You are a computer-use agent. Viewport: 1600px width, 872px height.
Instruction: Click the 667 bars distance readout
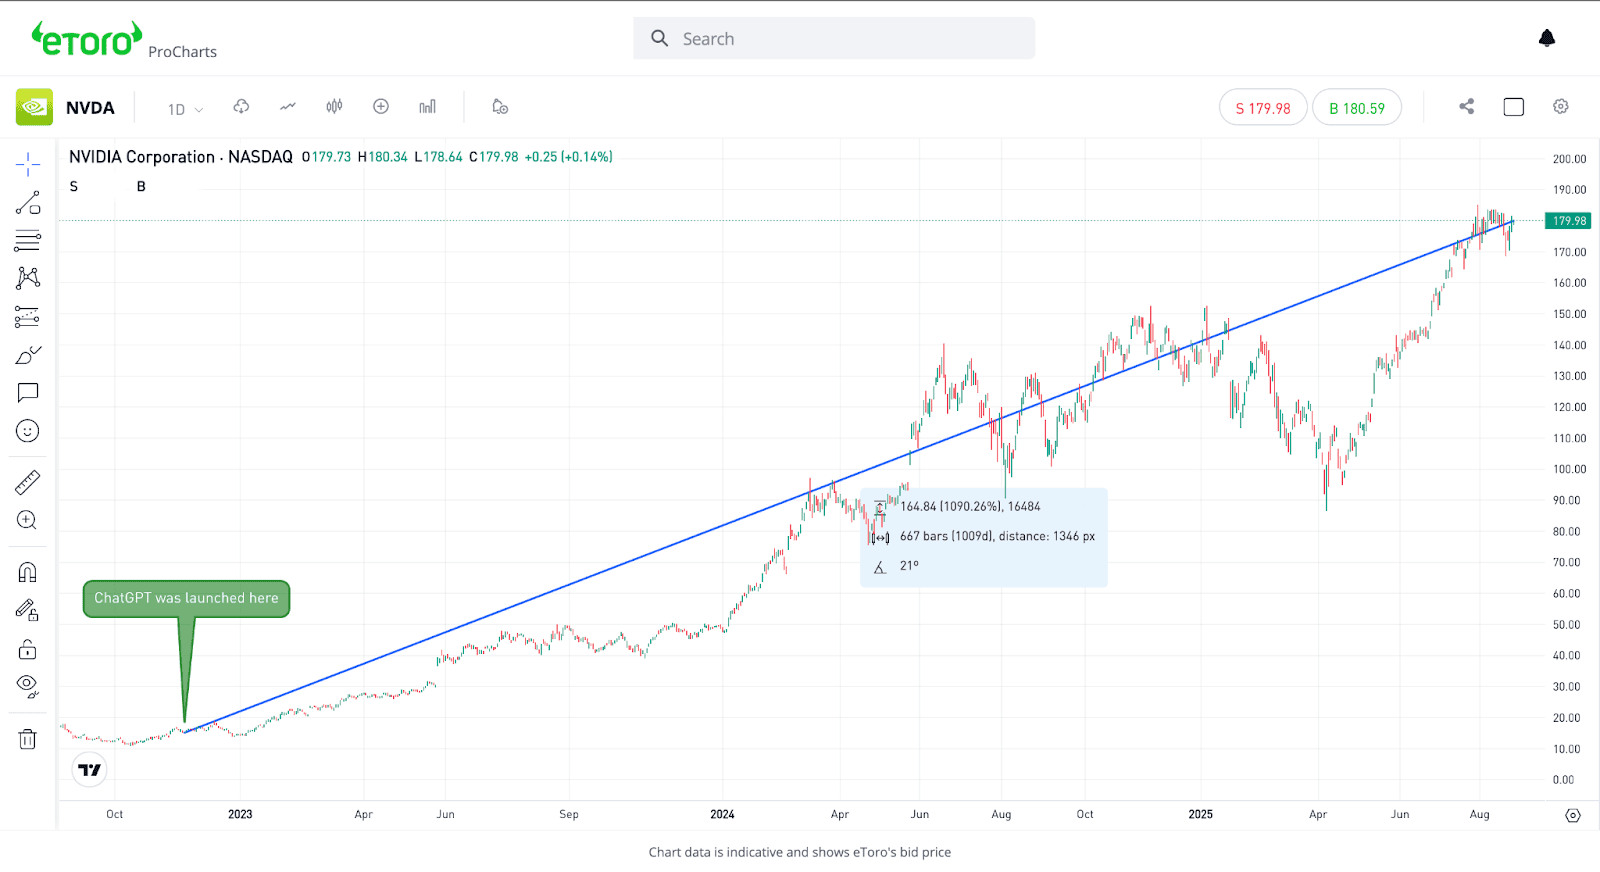coord(997,536)
